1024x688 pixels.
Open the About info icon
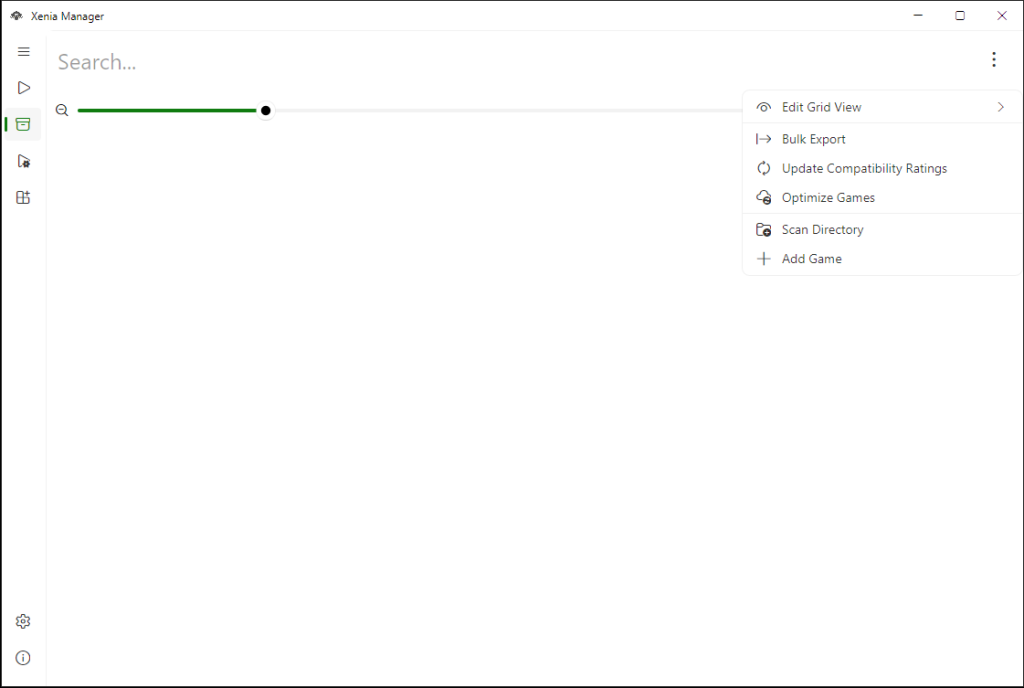[23, 658]
